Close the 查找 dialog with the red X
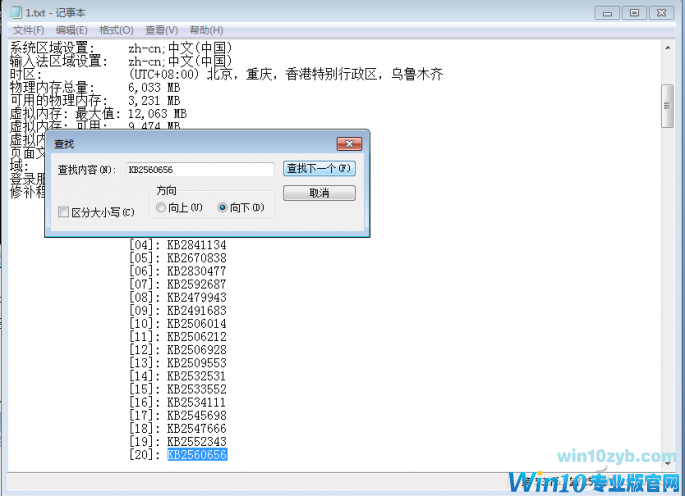The width and height of the screenshot is (685, 496). 349,143
